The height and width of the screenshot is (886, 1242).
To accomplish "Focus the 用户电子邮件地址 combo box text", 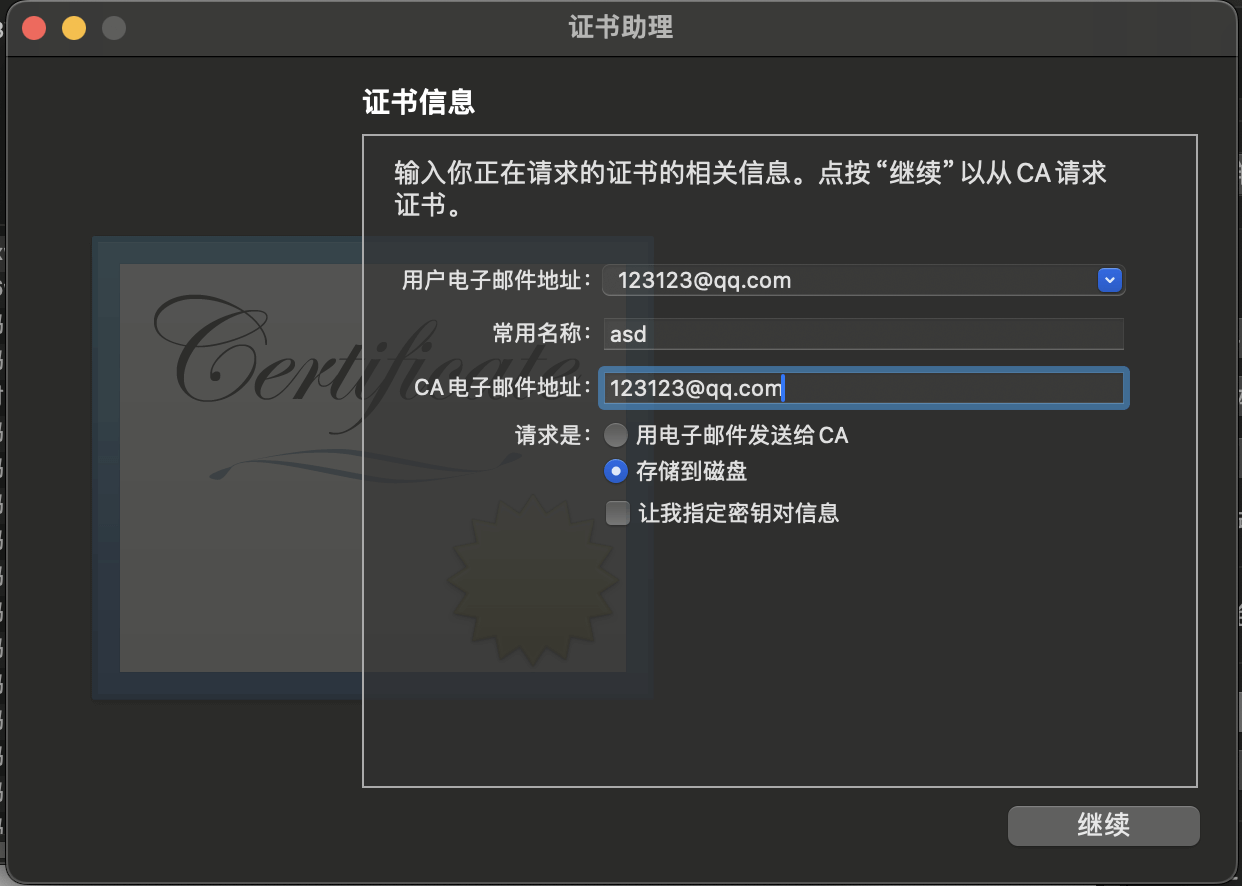I will (850, 280).
